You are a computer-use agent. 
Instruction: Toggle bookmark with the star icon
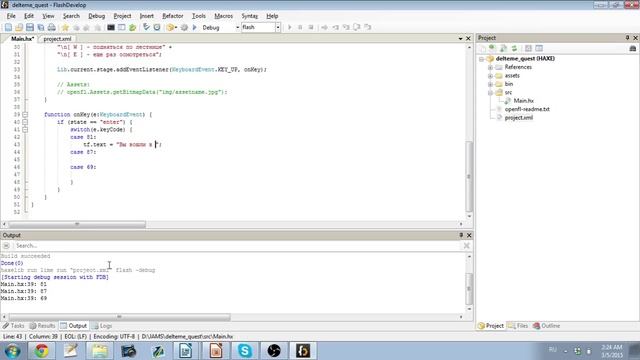click(65, 27)
